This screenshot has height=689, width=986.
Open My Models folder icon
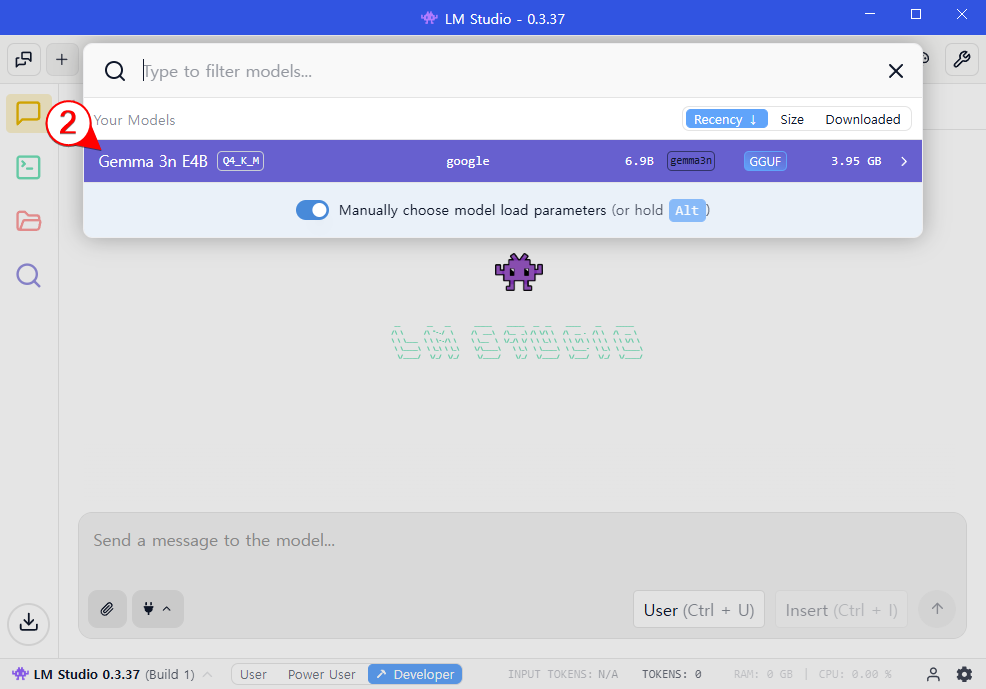(29, 221)
